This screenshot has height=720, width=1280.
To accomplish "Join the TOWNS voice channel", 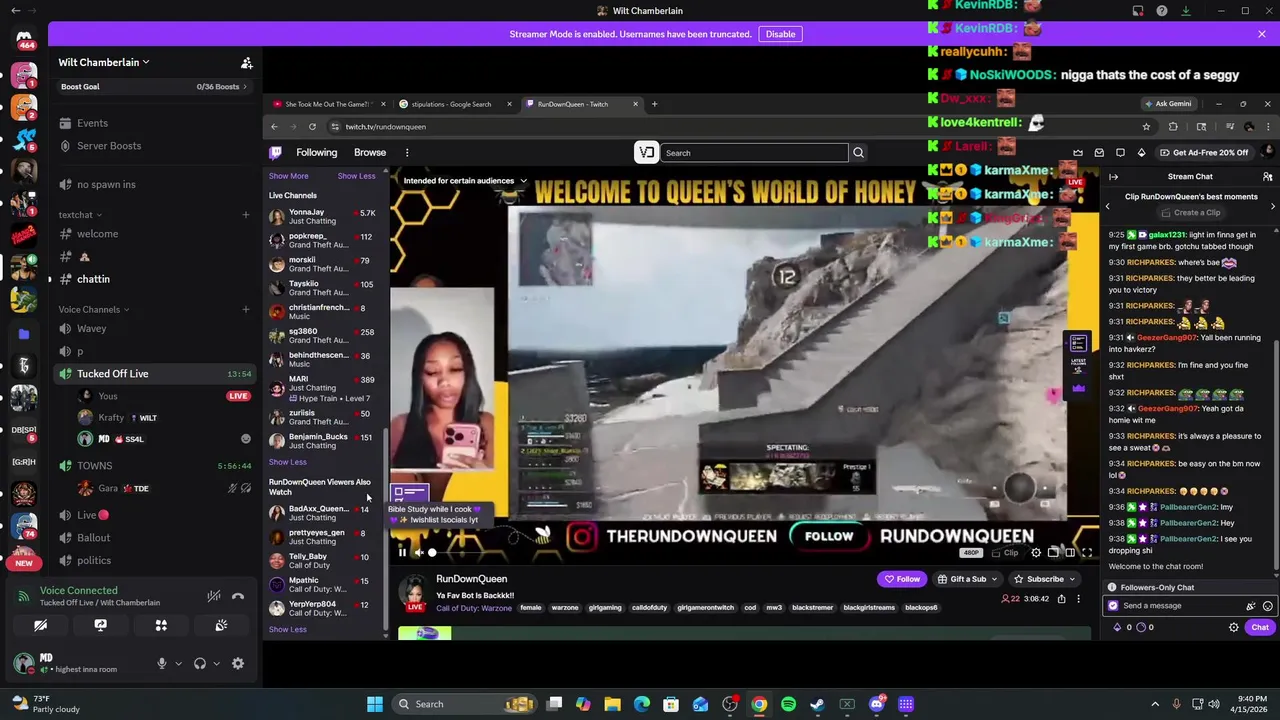I will point(155,466).
